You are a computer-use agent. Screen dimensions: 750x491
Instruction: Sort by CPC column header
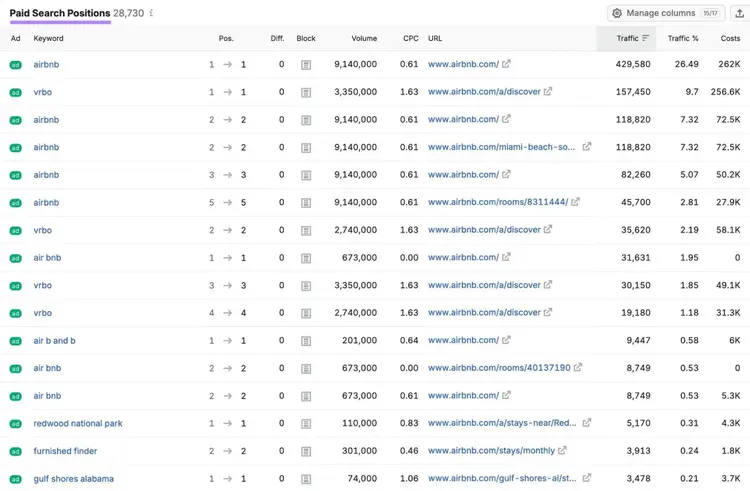(410, 38)
